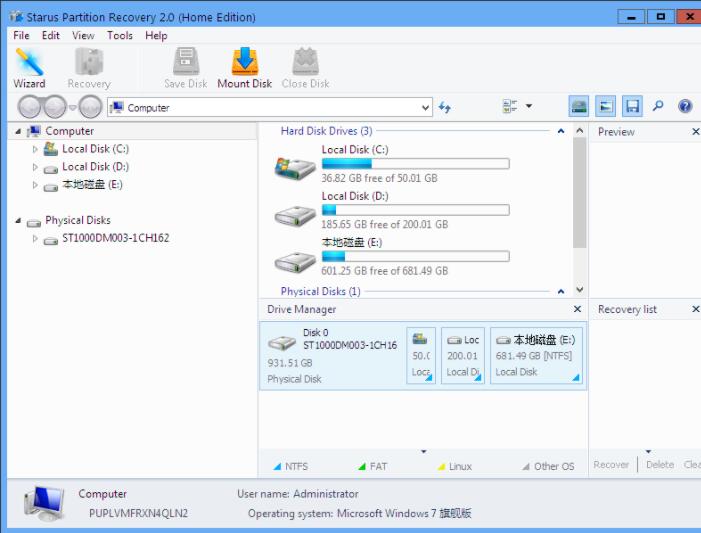Expand 本地磁盘 (E:) tree node
Image resolution: width=701 pixels, height=533 pixels.
35,185
